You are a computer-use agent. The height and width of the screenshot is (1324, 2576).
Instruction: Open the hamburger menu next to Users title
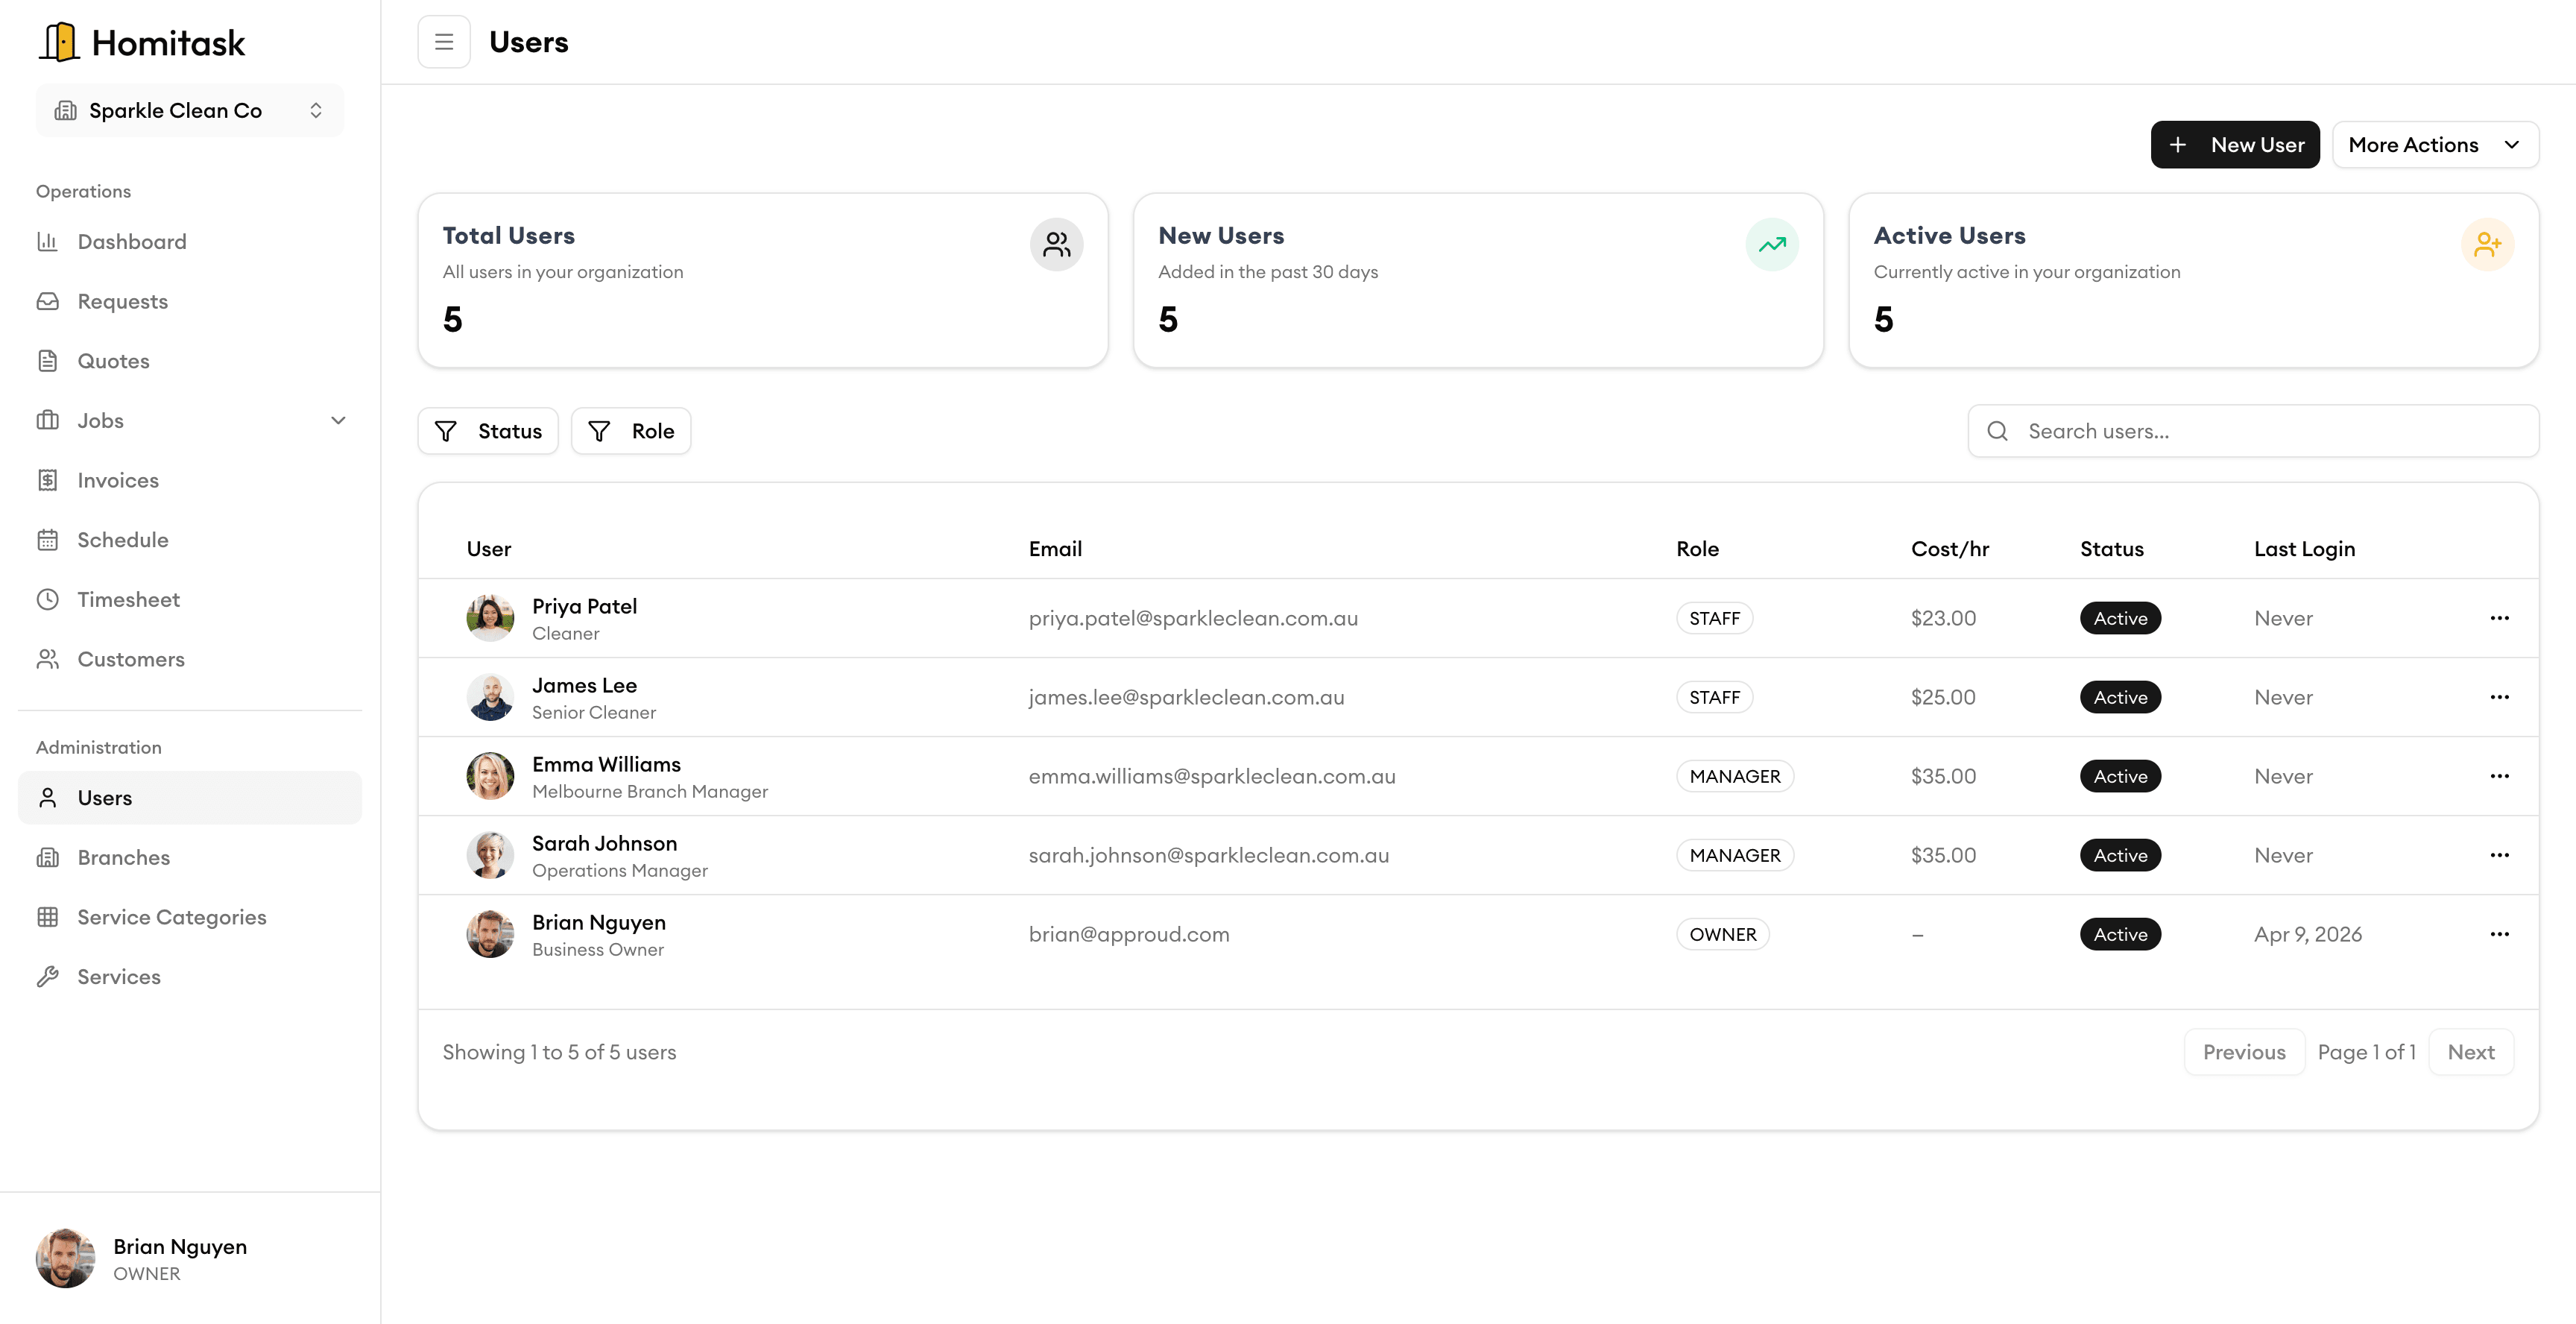[444, 41]
